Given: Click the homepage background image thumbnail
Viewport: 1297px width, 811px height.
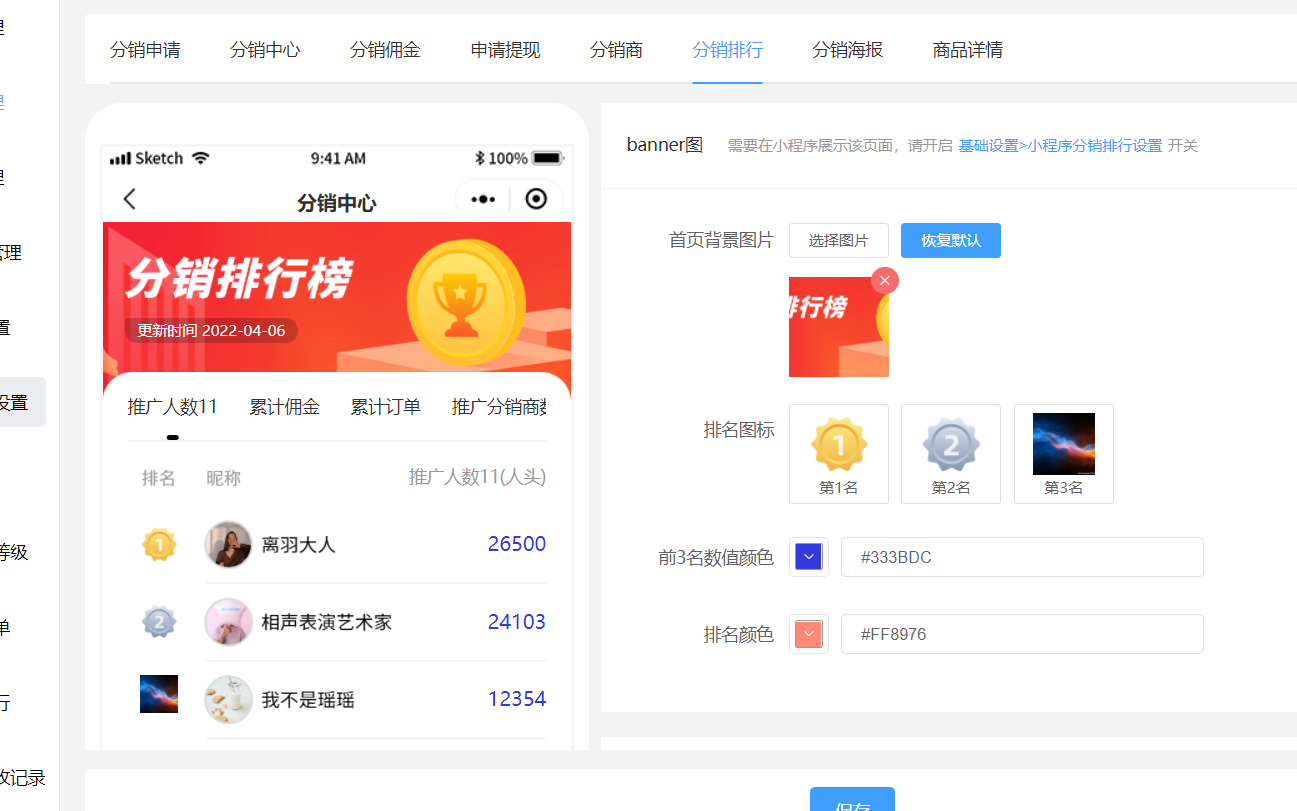Looking at the screenshot, I should tap(839, 327).
